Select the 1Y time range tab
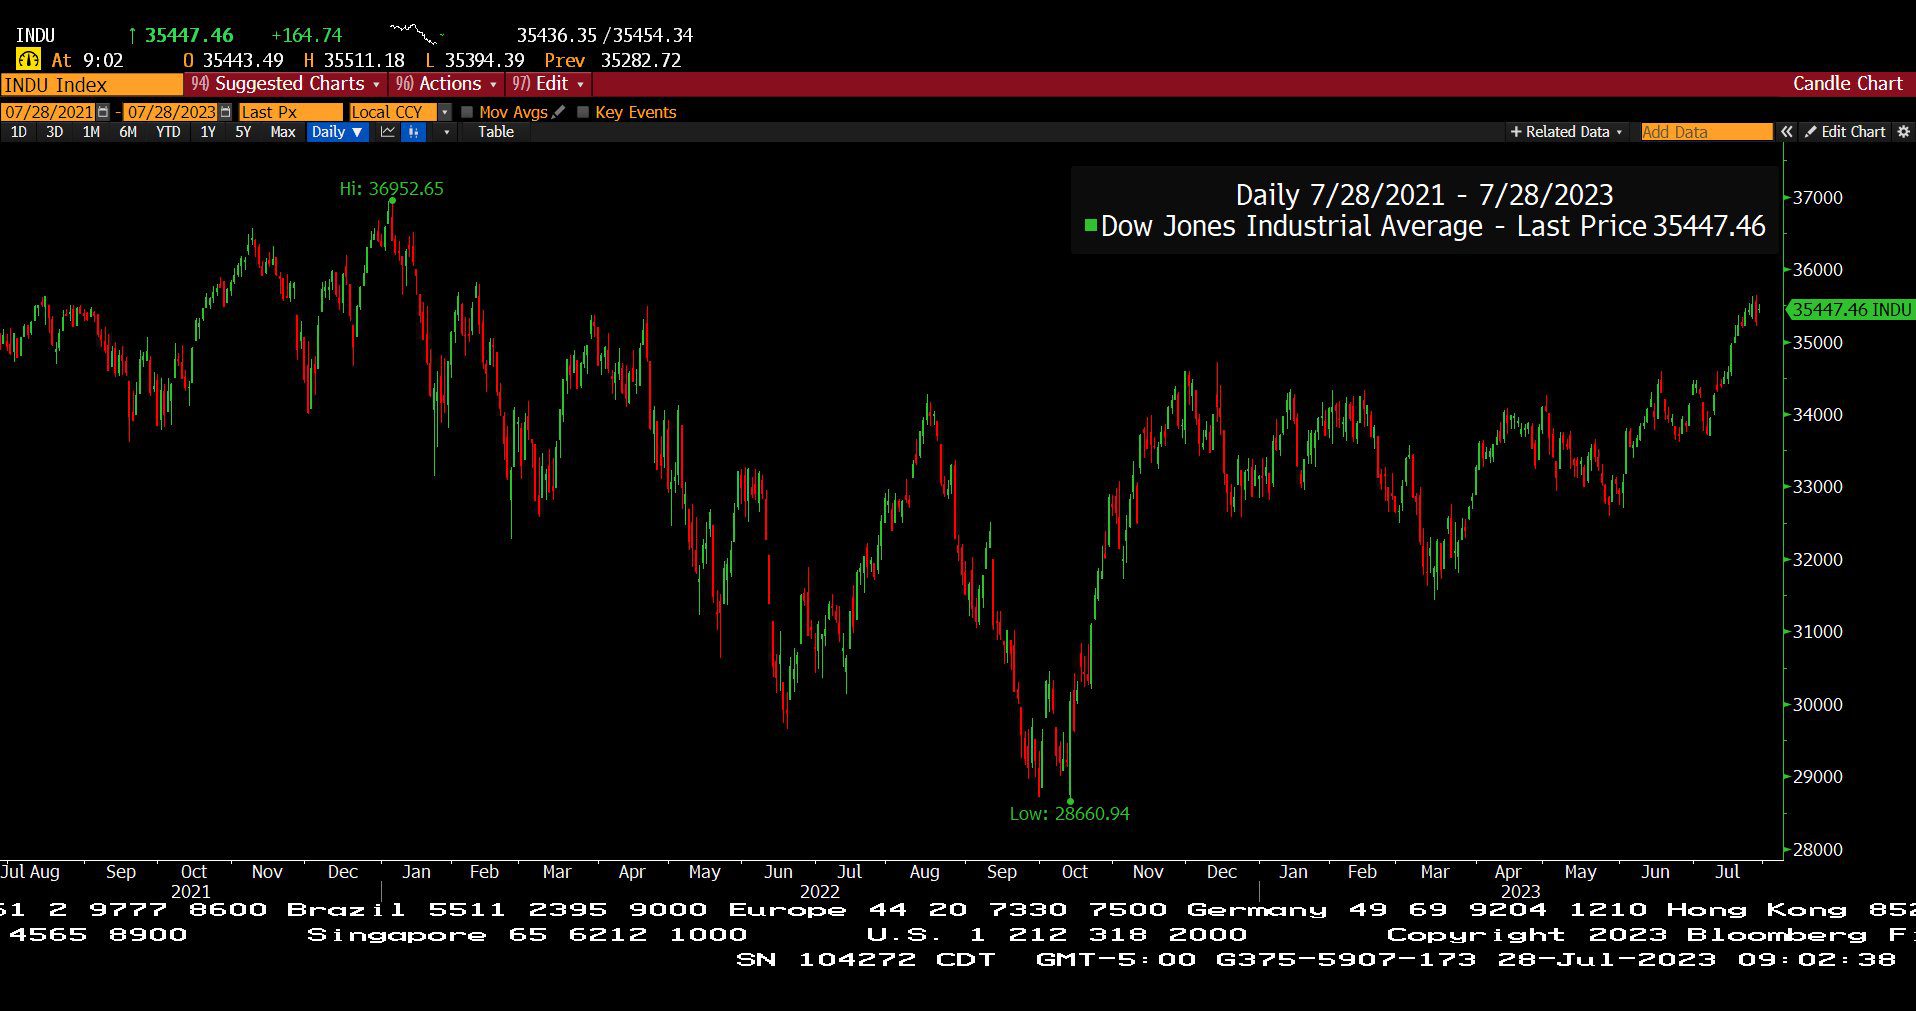This screenshot has height=1011, width=1916. [x=208, y=132]
